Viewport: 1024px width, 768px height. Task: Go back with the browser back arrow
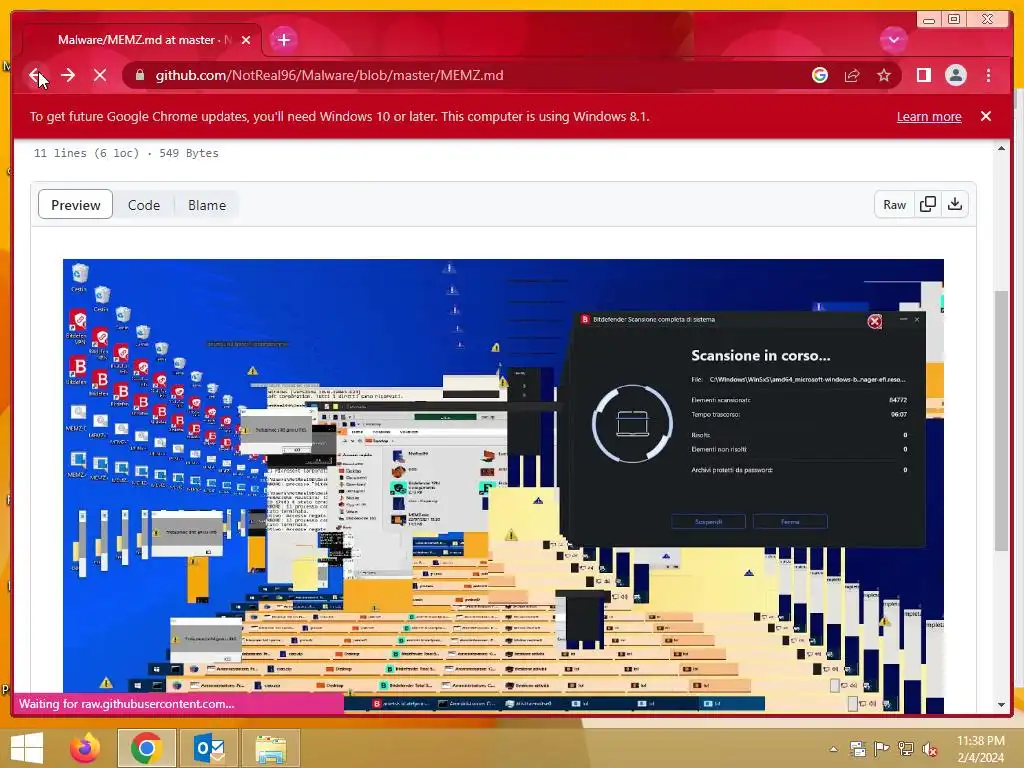(x=35, y=75)
